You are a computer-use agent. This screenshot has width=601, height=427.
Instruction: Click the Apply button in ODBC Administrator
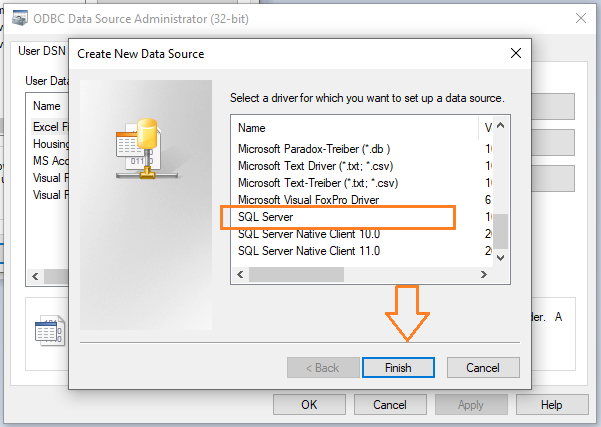click(471, 405)
